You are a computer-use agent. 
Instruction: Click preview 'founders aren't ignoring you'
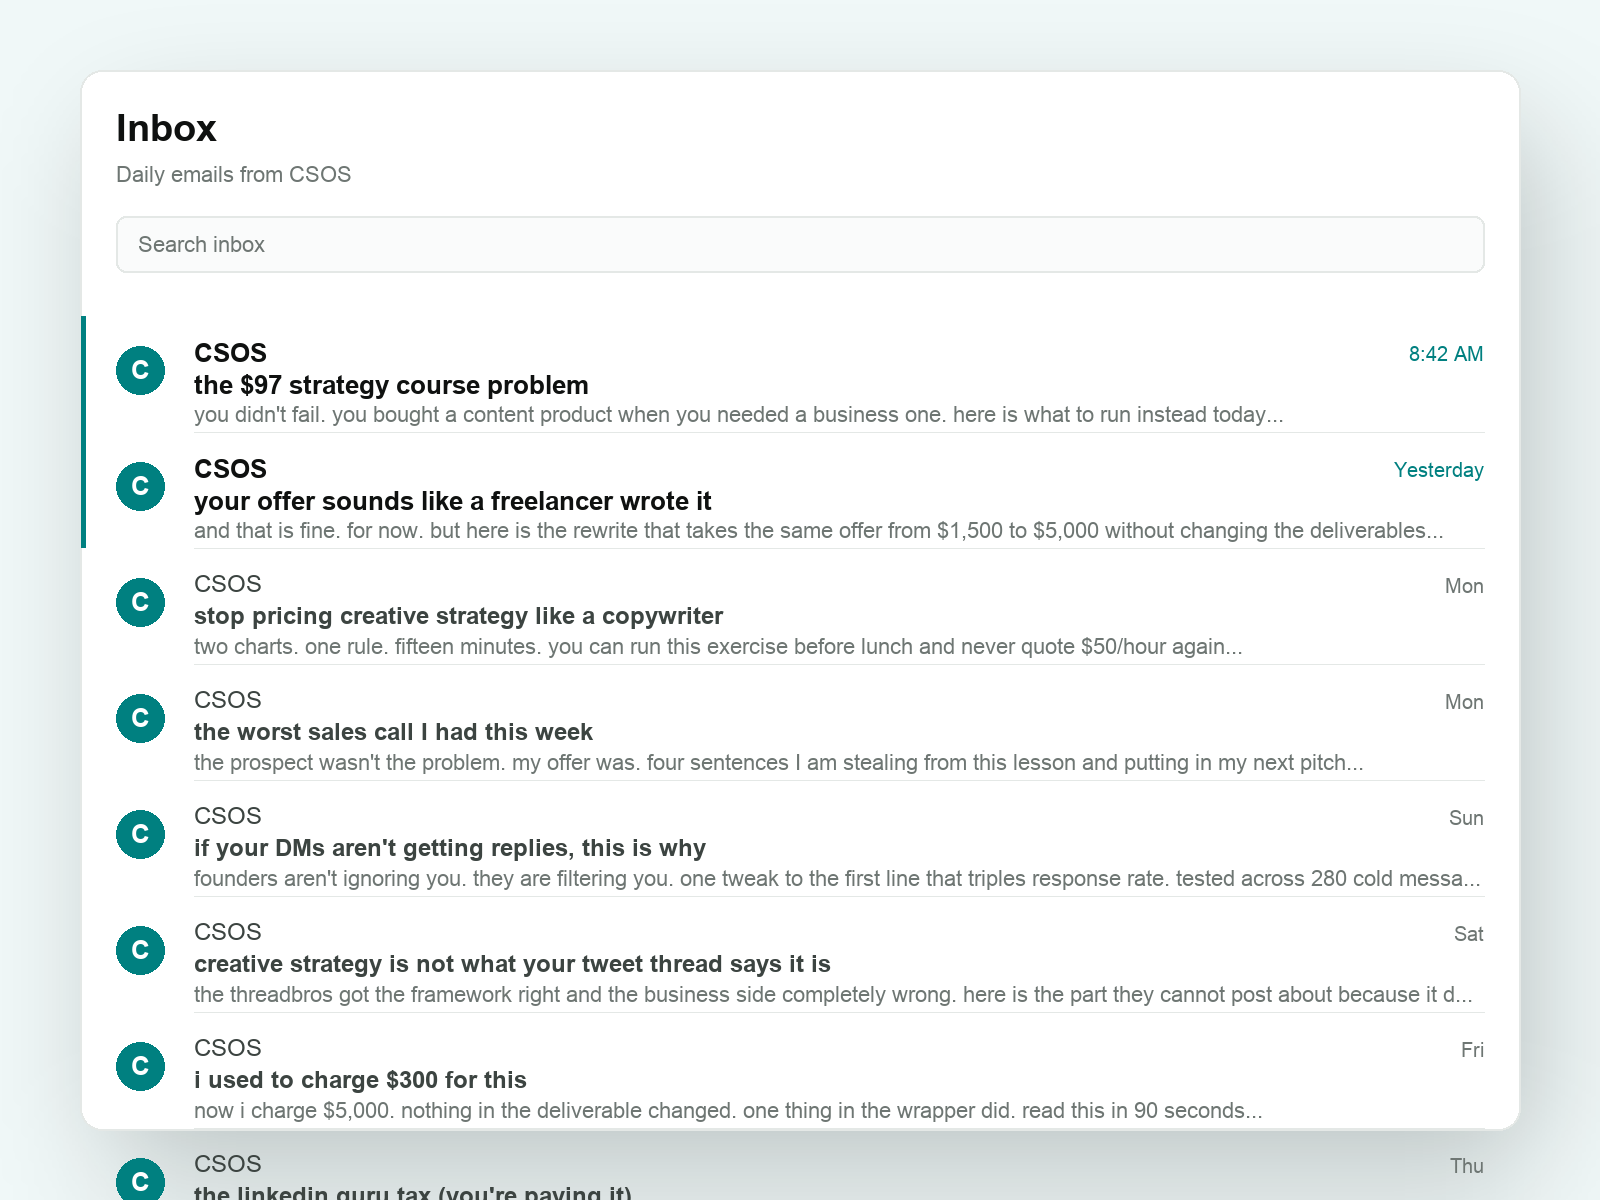coord(837,879)
